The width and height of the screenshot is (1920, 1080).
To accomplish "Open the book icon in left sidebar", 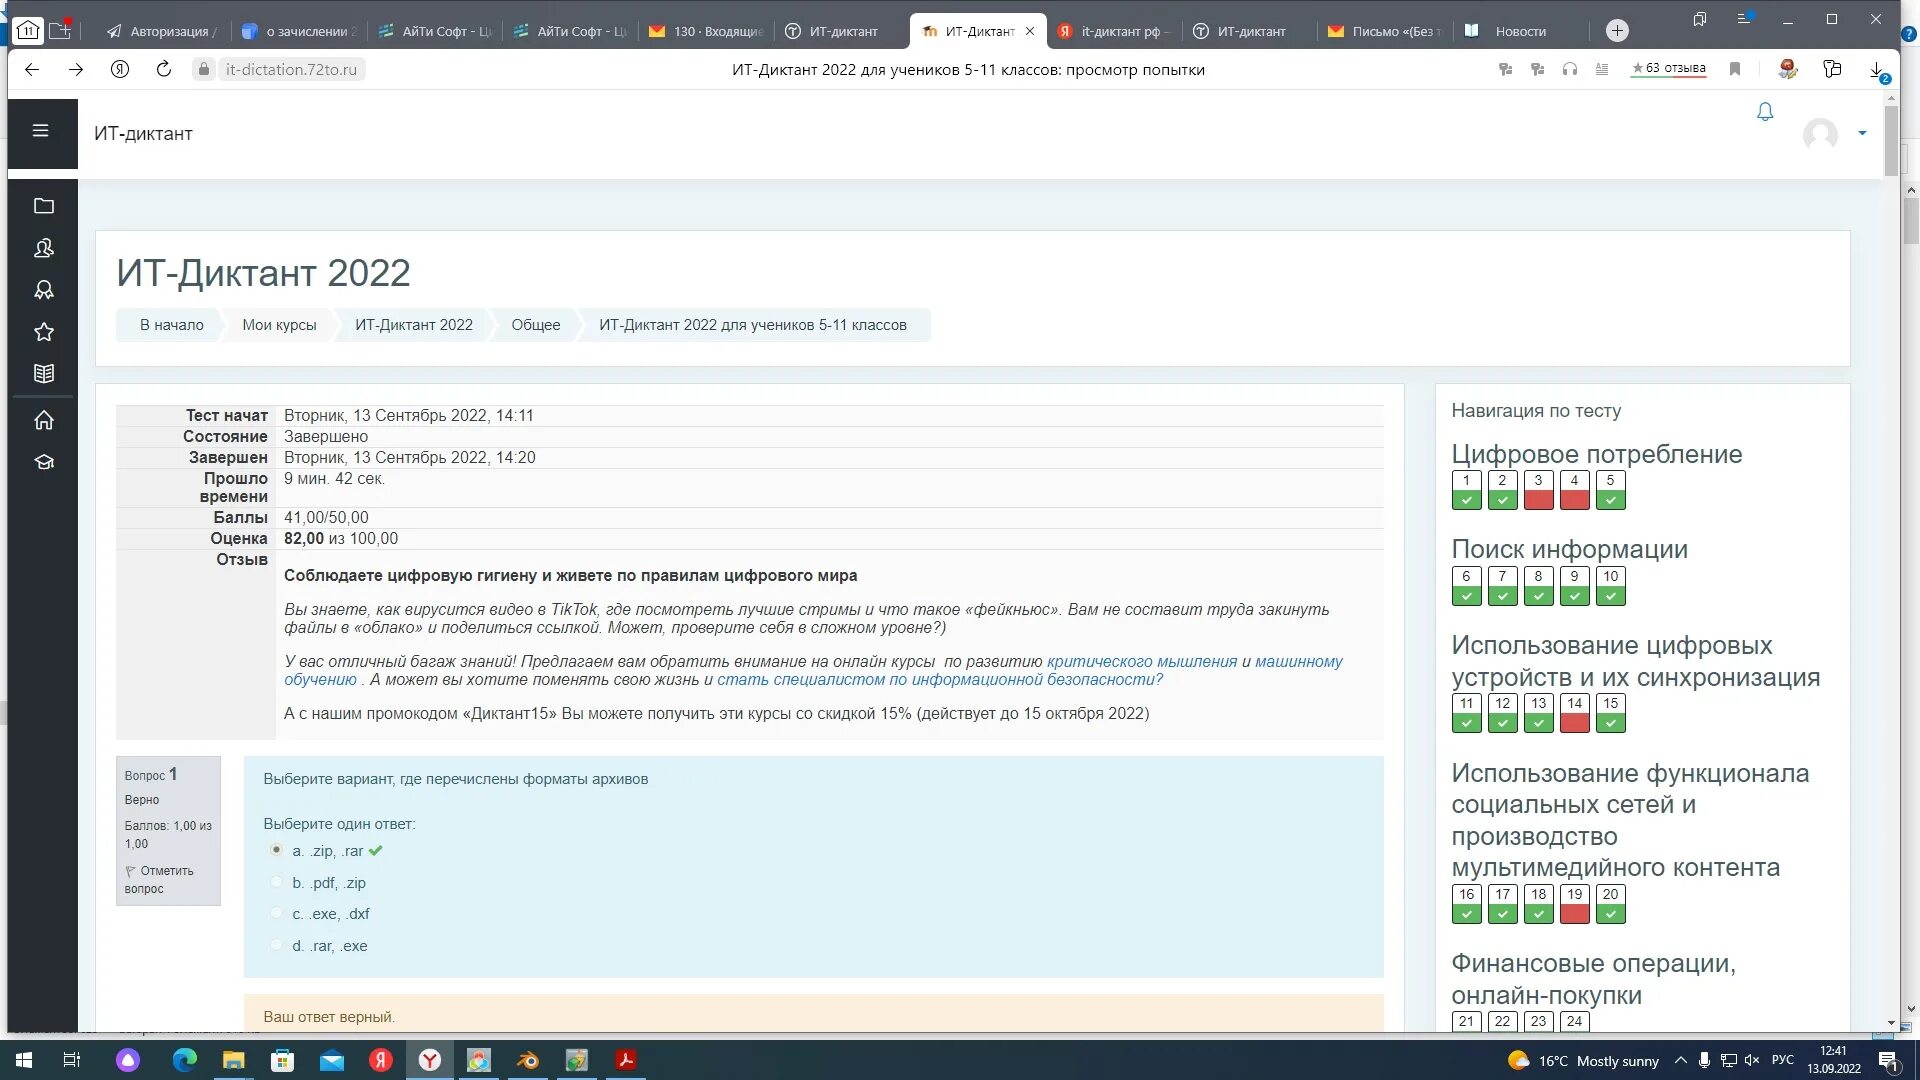I will [43, 374].
